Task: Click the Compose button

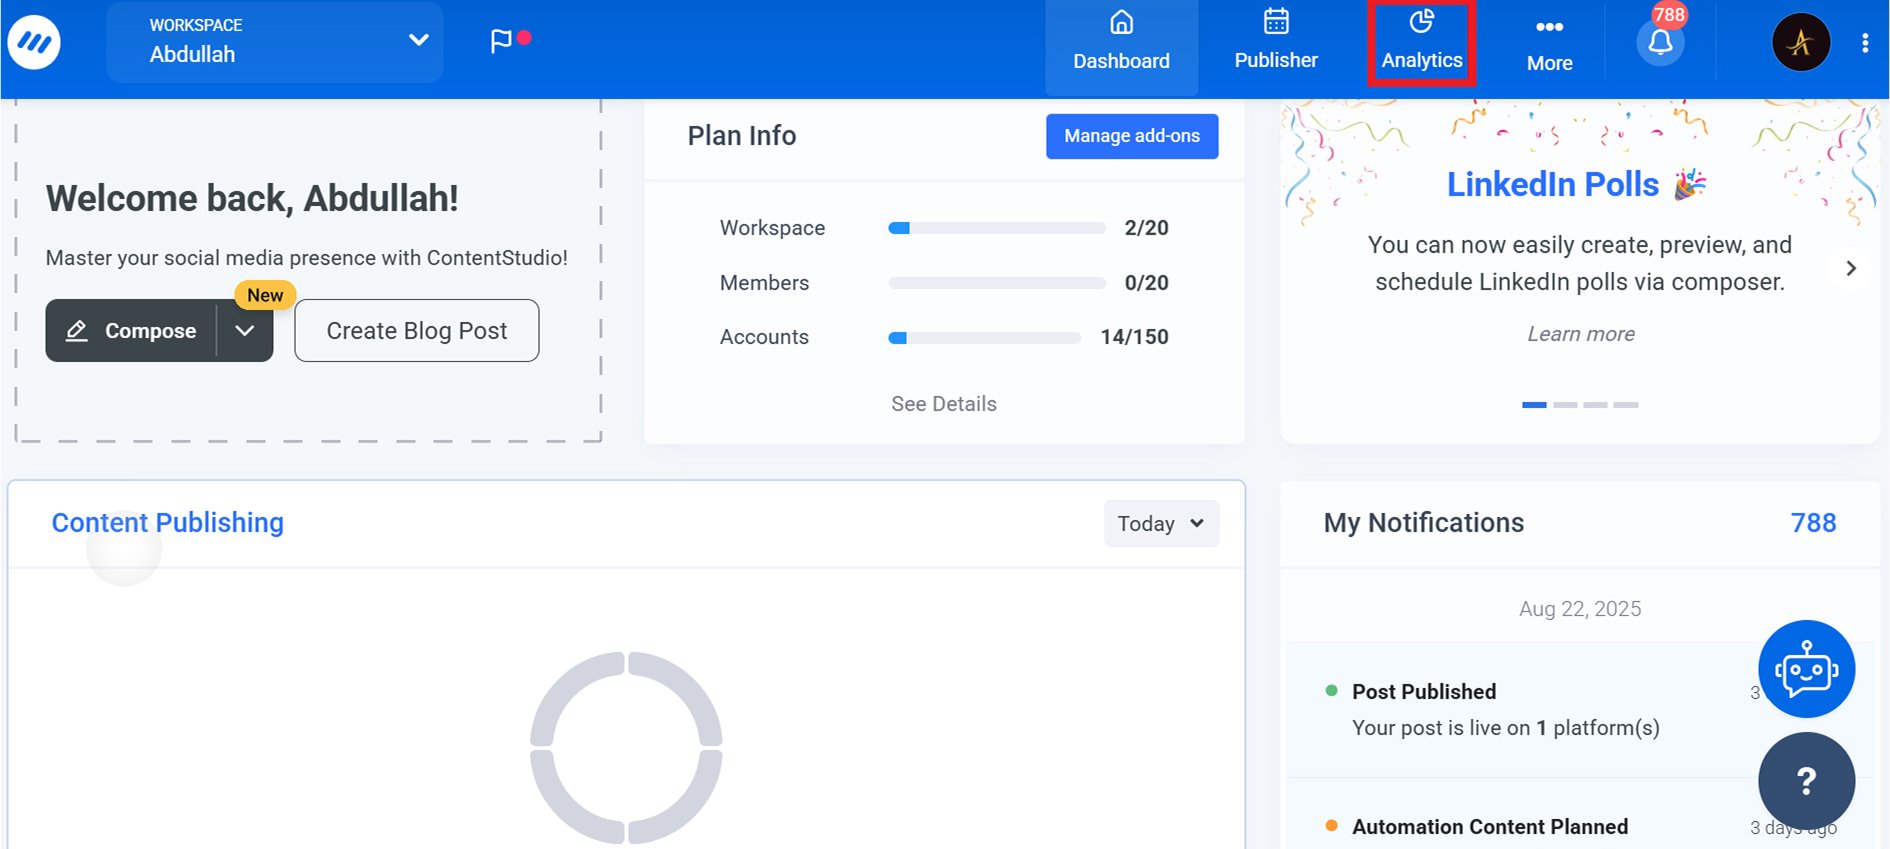Action: tap(131, 331)
